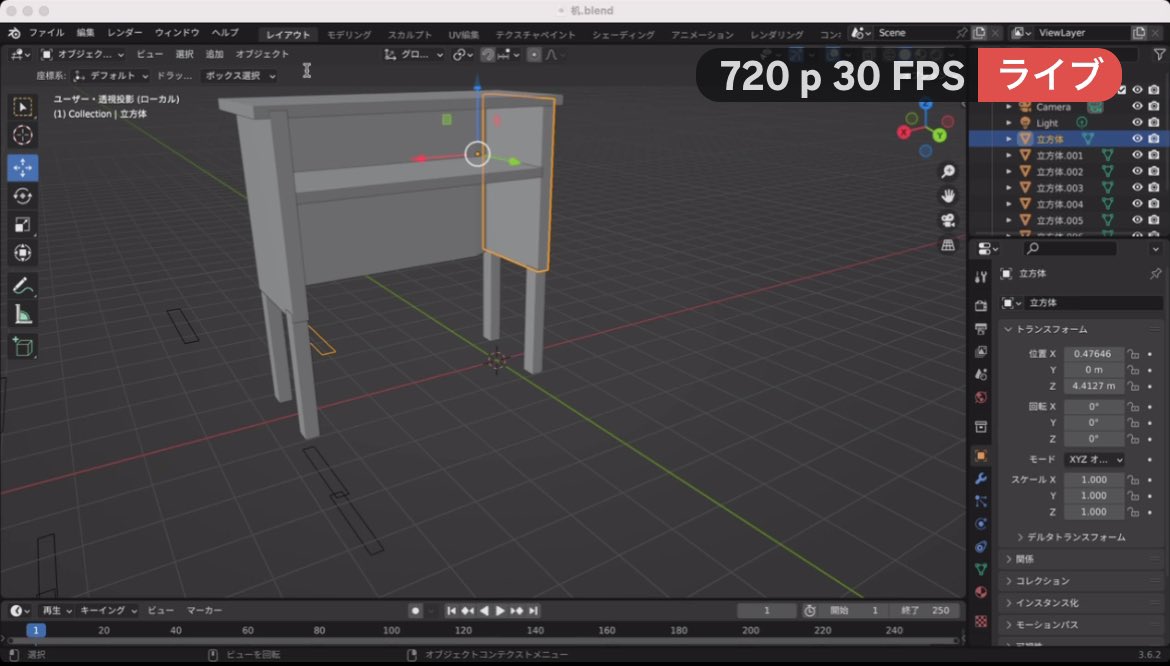Viewport: 1170px width, 666px height.
Task: Disable rendering for 立方体.005
Action: click(x=1154, y=220)
